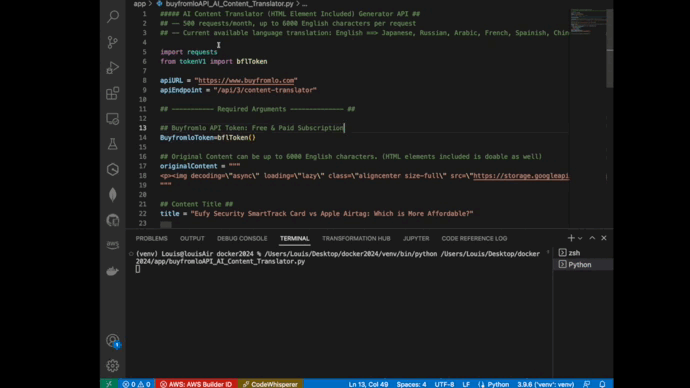The height and width of the screenshot is (388, 690).
Task: Switch to the Debug Console tab
Action: [x=242, y=238]
